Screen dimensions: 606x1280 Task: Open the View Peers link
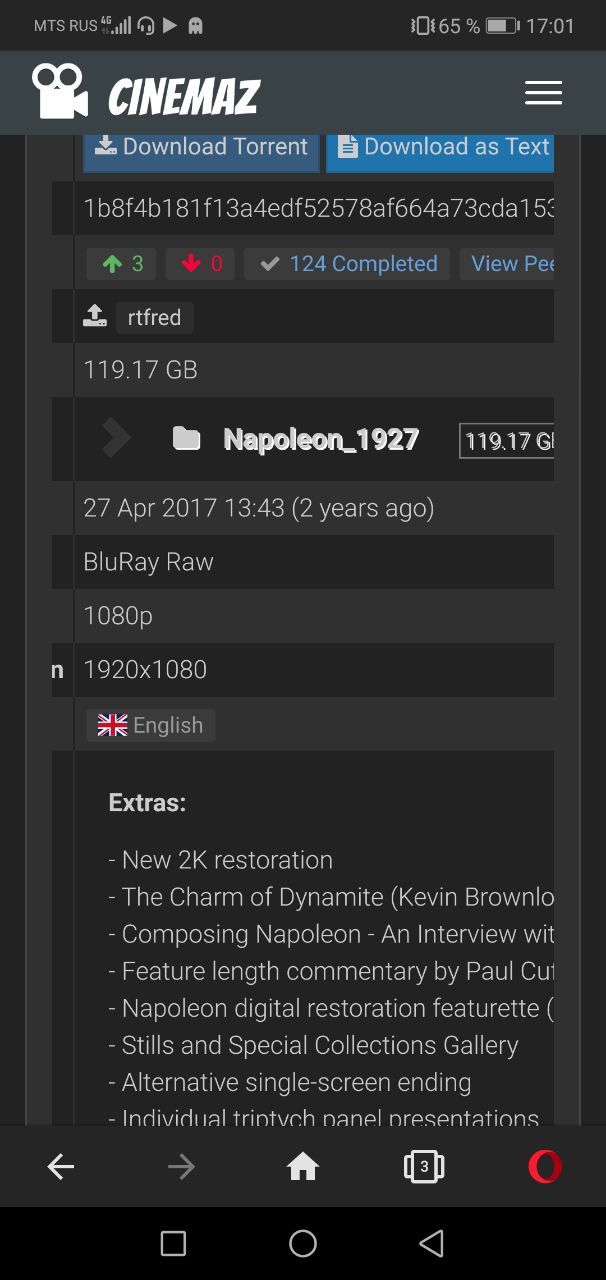507,264
